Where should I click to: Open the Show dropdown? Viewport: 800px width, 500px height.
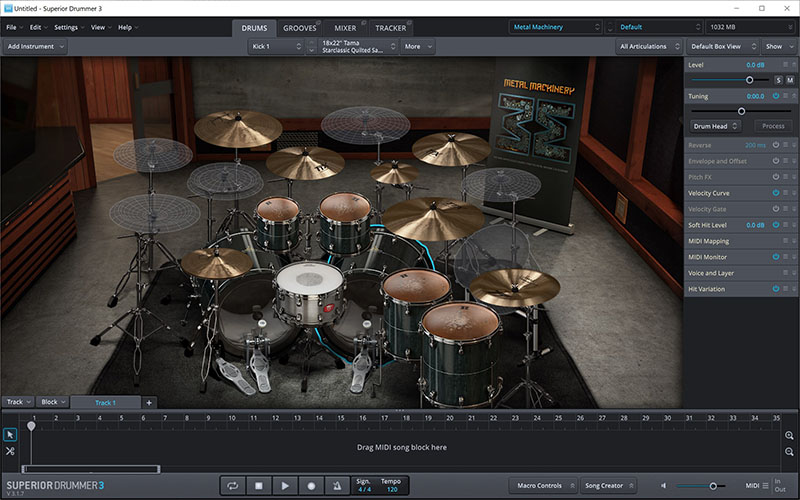(779, 46)
